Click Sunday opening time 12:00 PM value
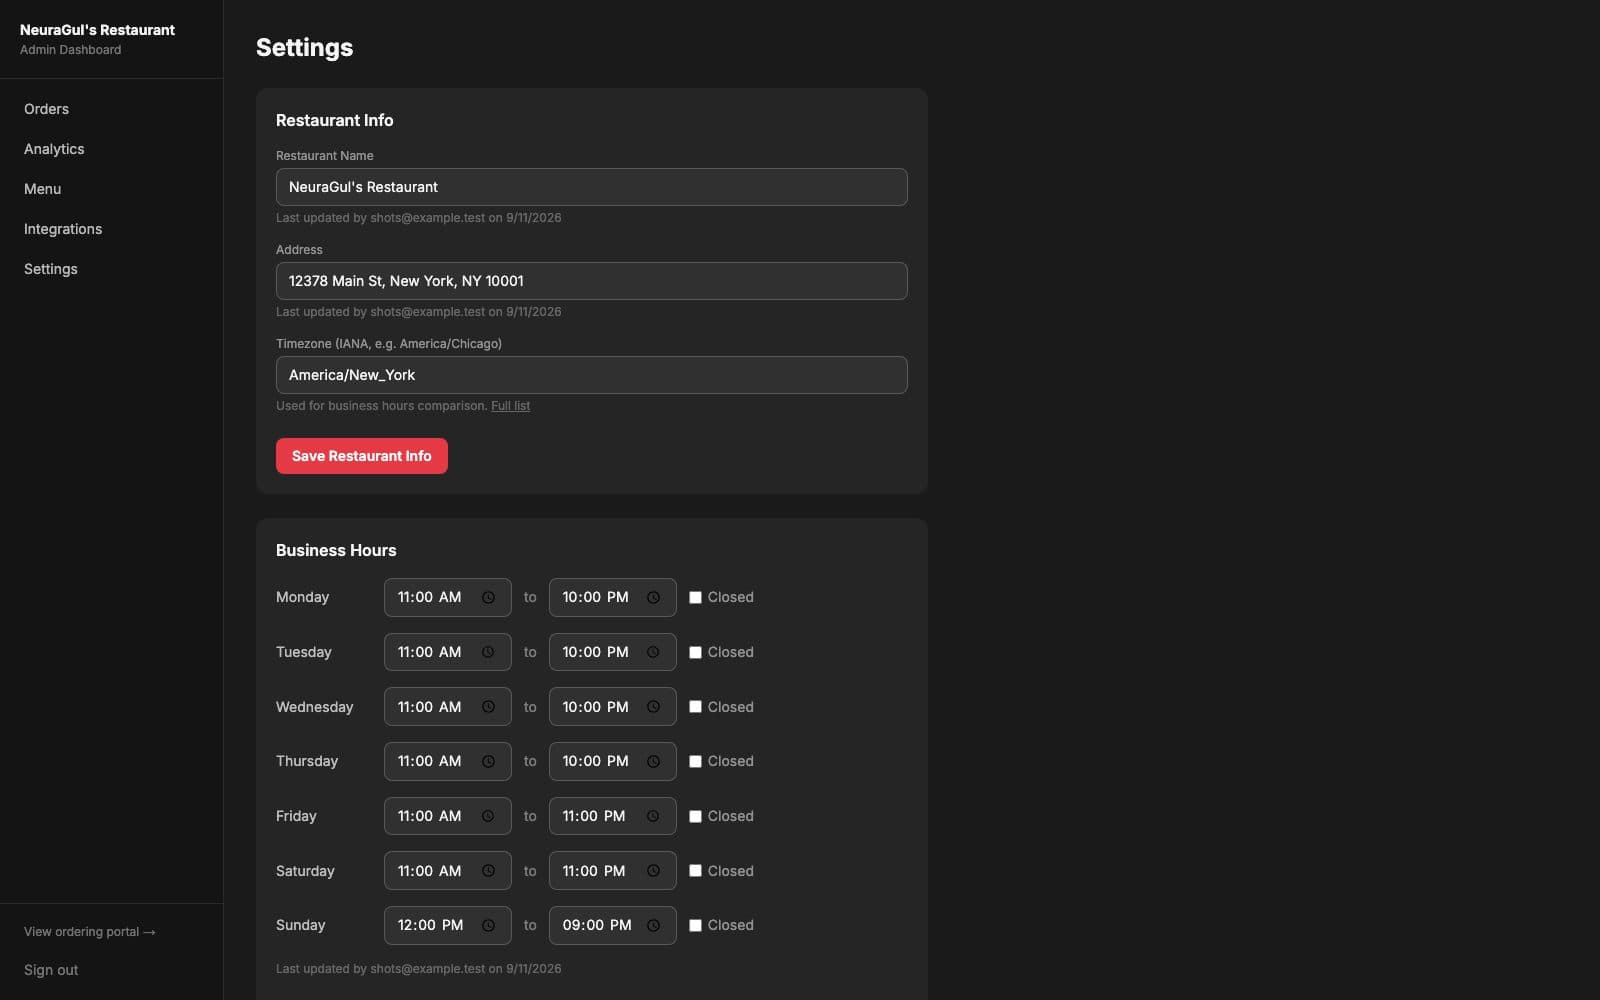 (430, 925)
